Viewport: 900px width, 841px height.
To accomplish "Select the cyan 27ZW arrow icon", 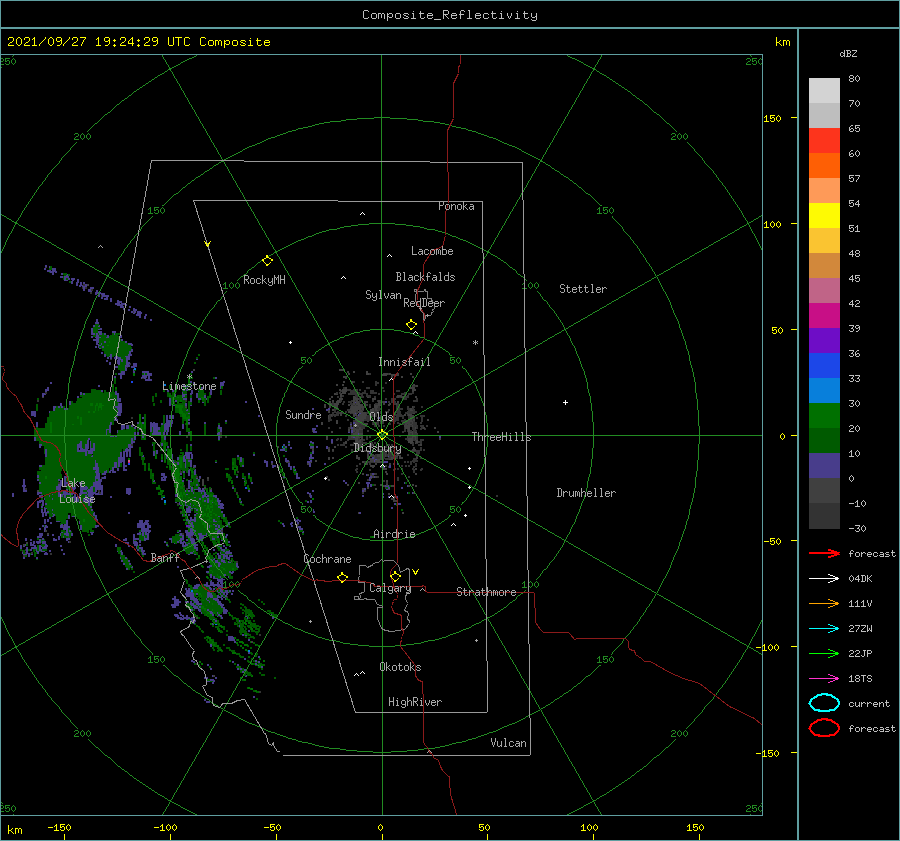I will 824,629.
